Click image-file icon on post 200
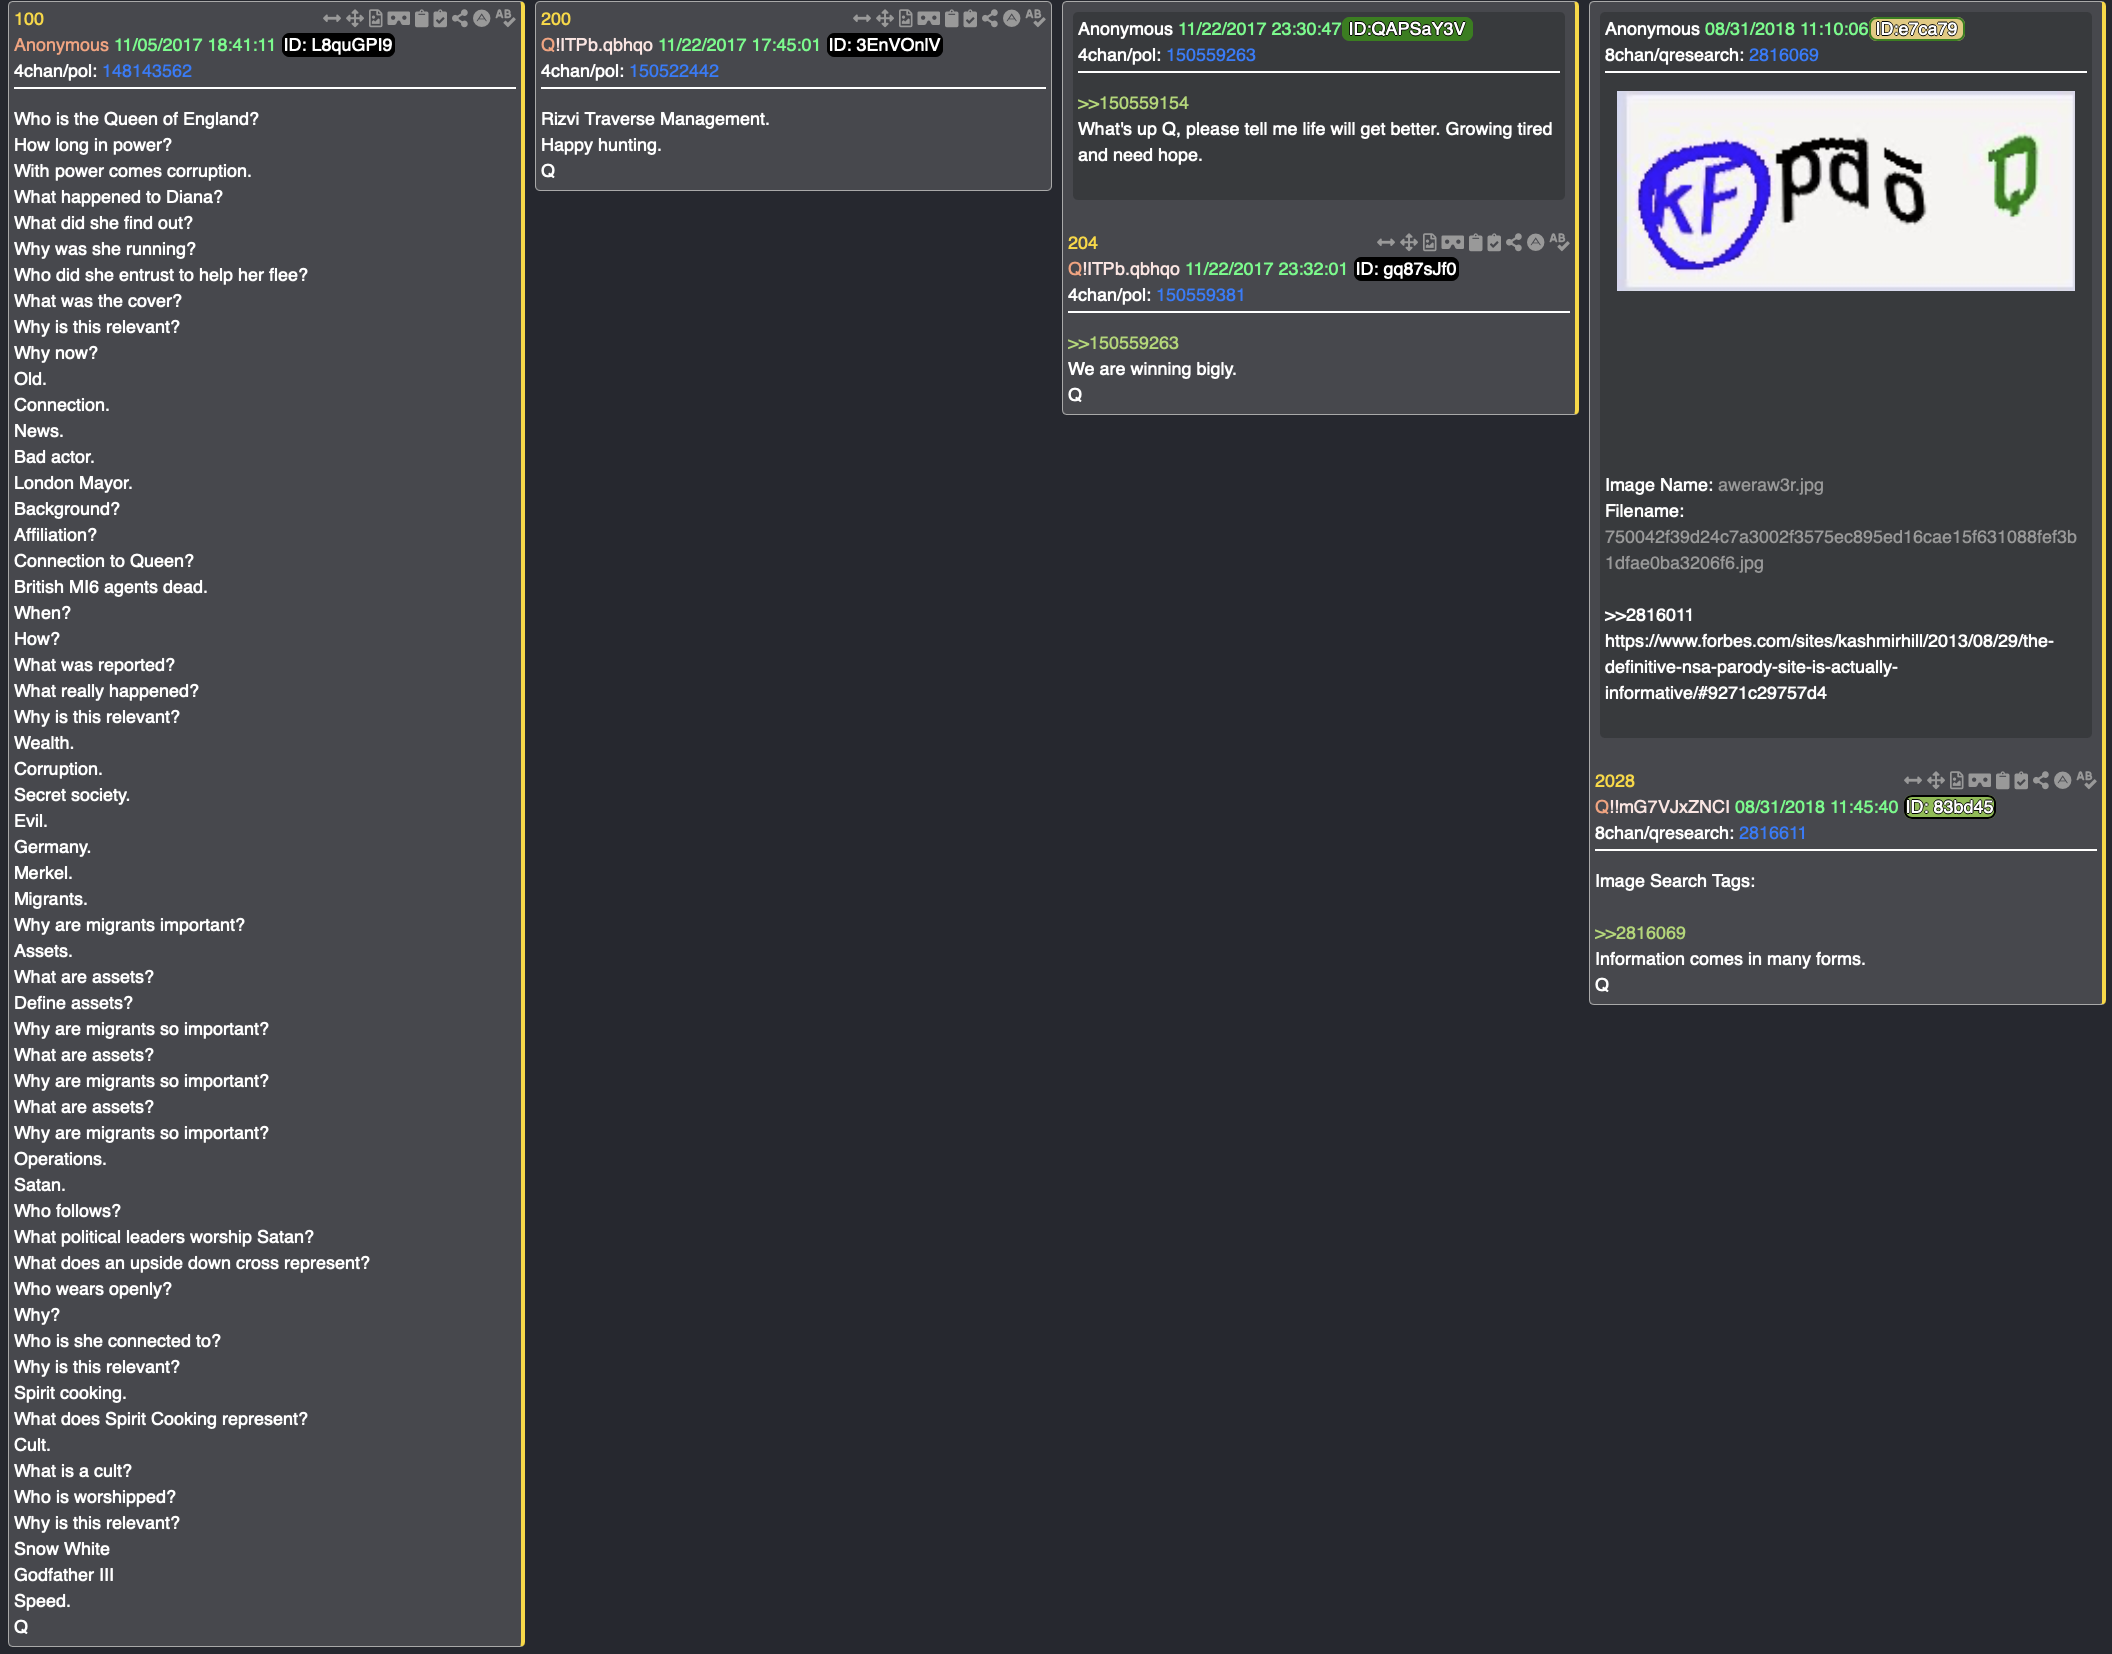Image resolution: width=2112 pixels, height=1654 pixels. click(906, 19)
